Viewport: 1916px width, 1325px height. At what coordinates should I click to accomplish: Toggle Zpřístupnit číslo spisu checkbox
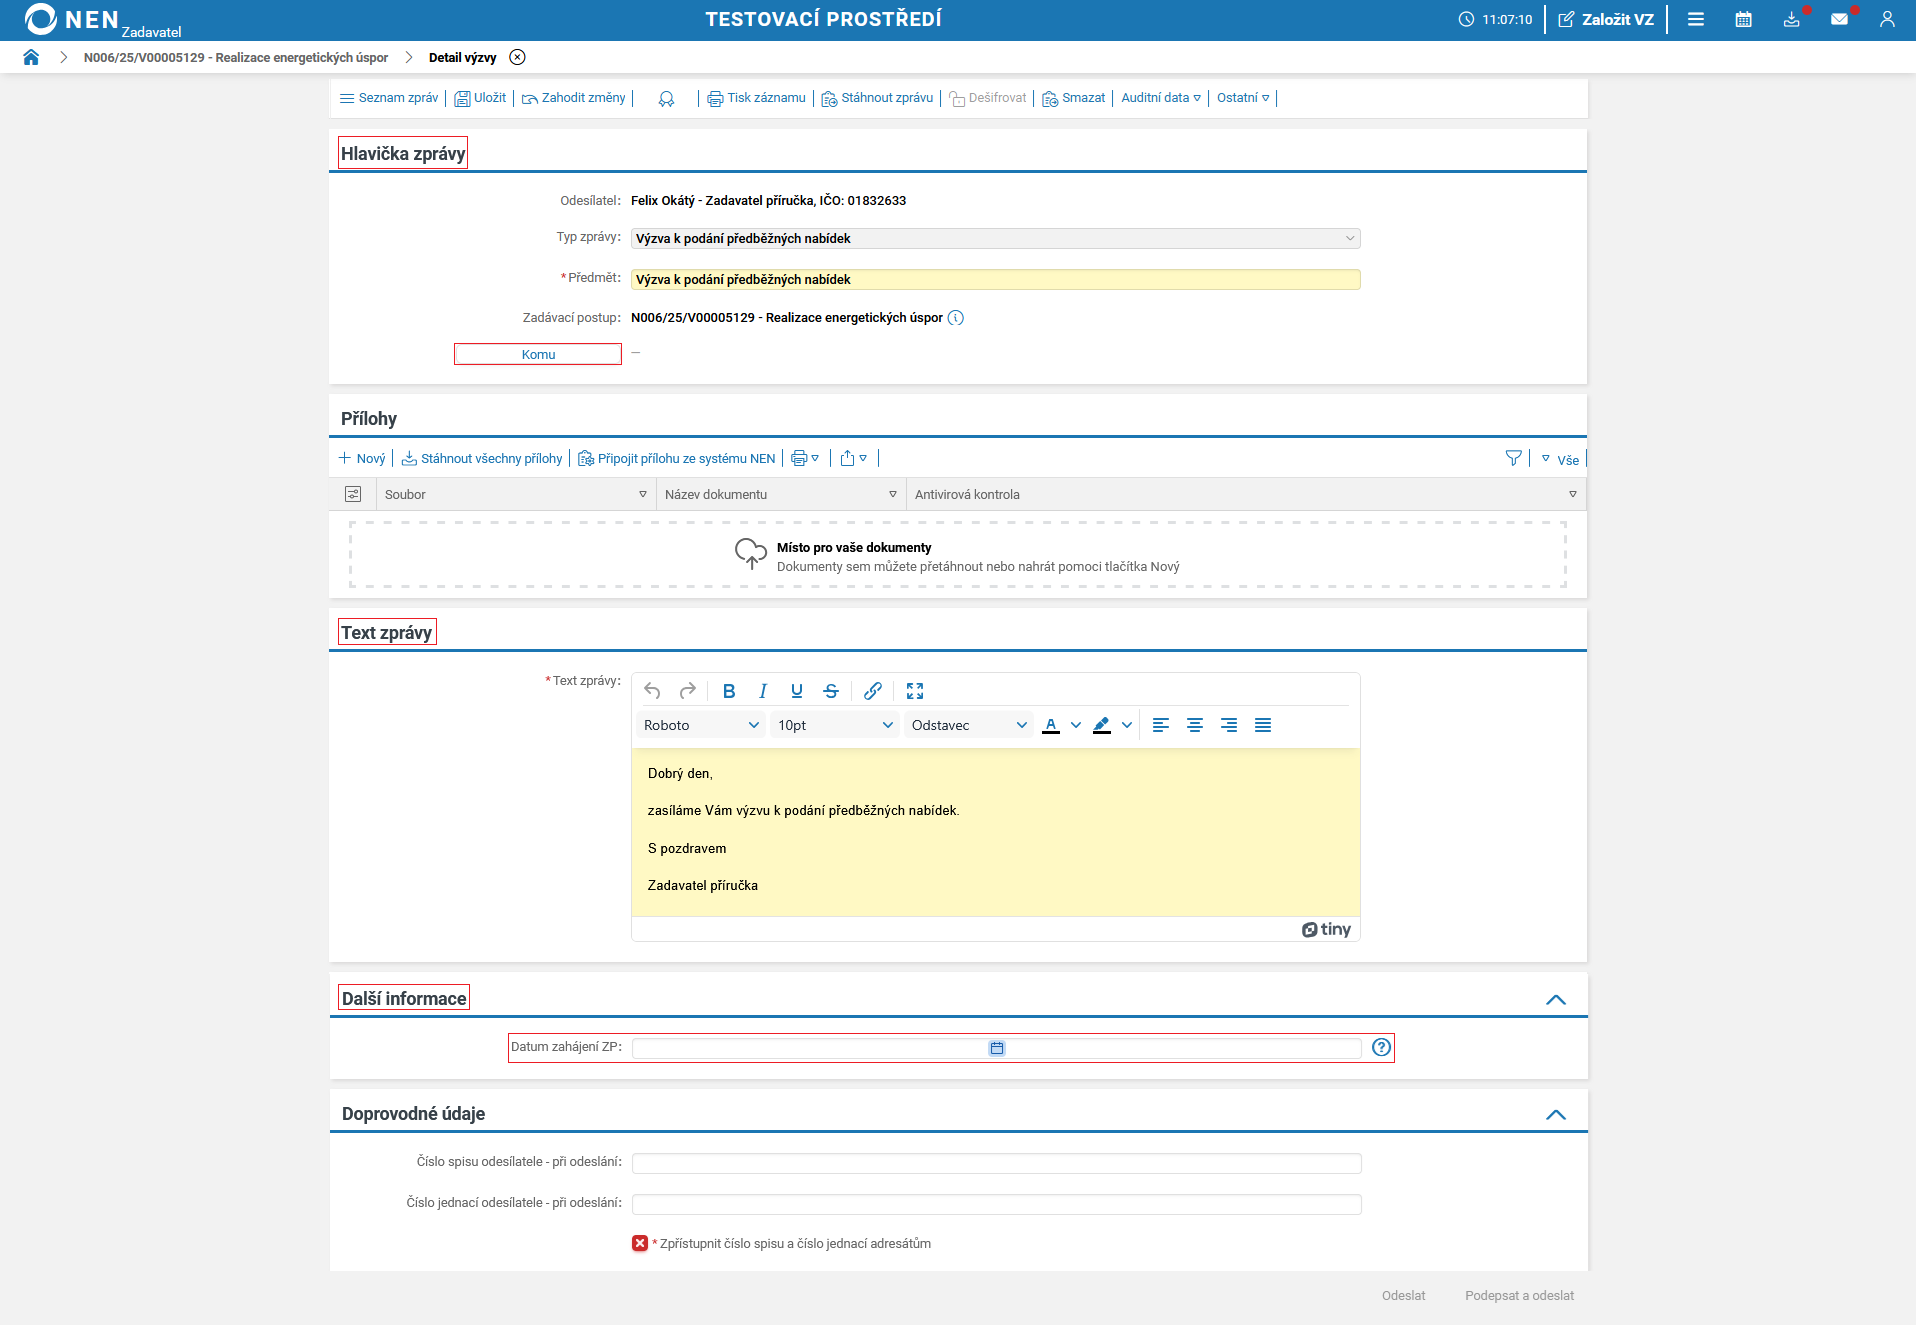click(640, 1243)
